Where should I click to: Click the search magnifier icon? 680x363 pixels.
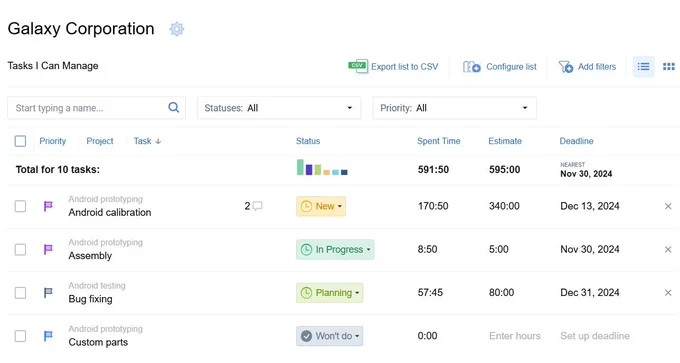[x=173, y=108]
